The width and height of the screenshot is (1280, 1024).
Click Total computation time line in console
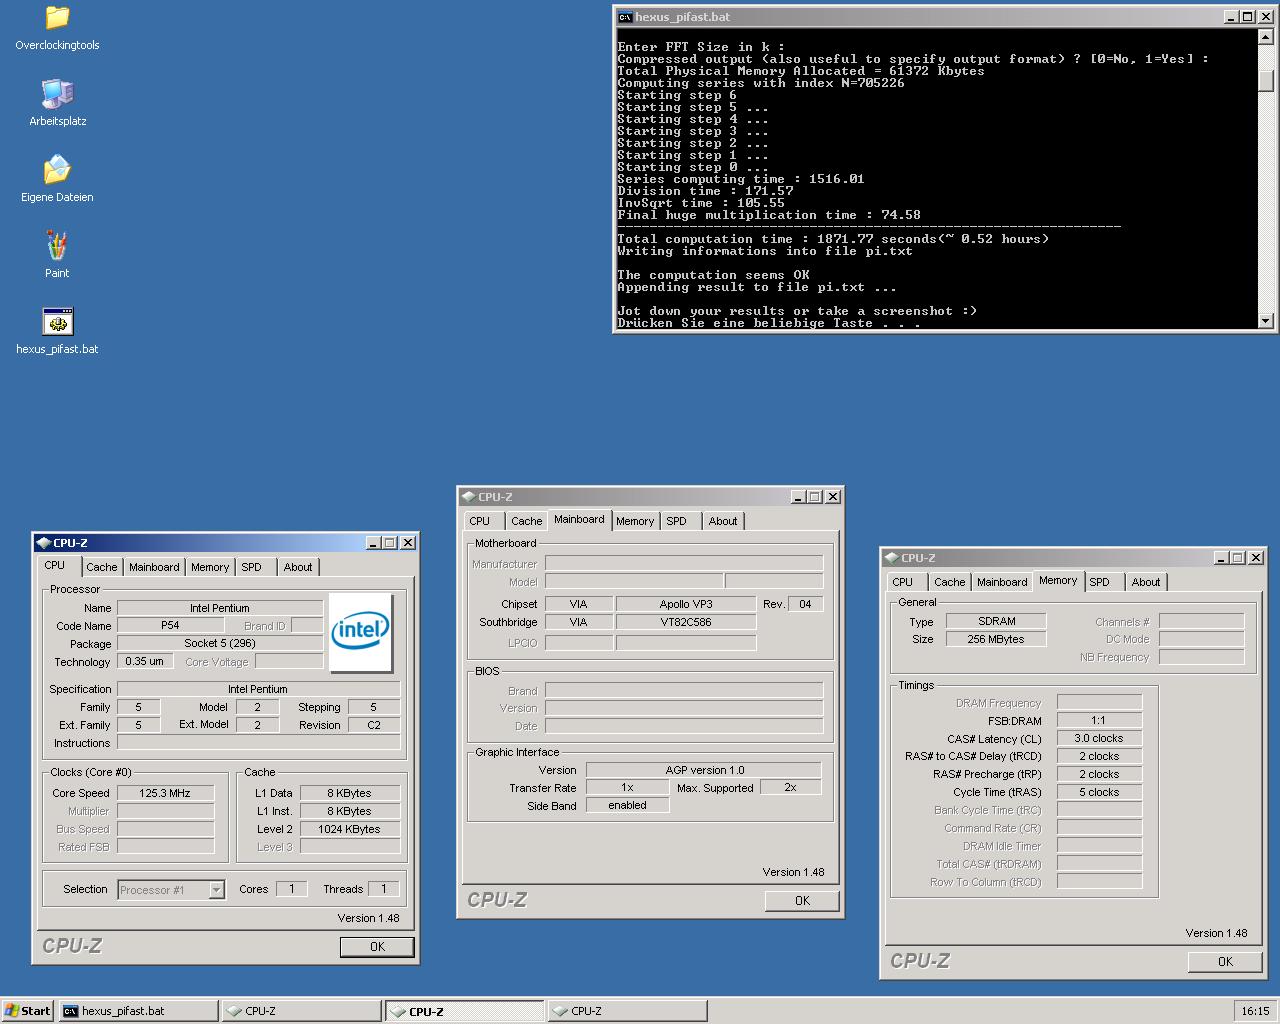833,239
